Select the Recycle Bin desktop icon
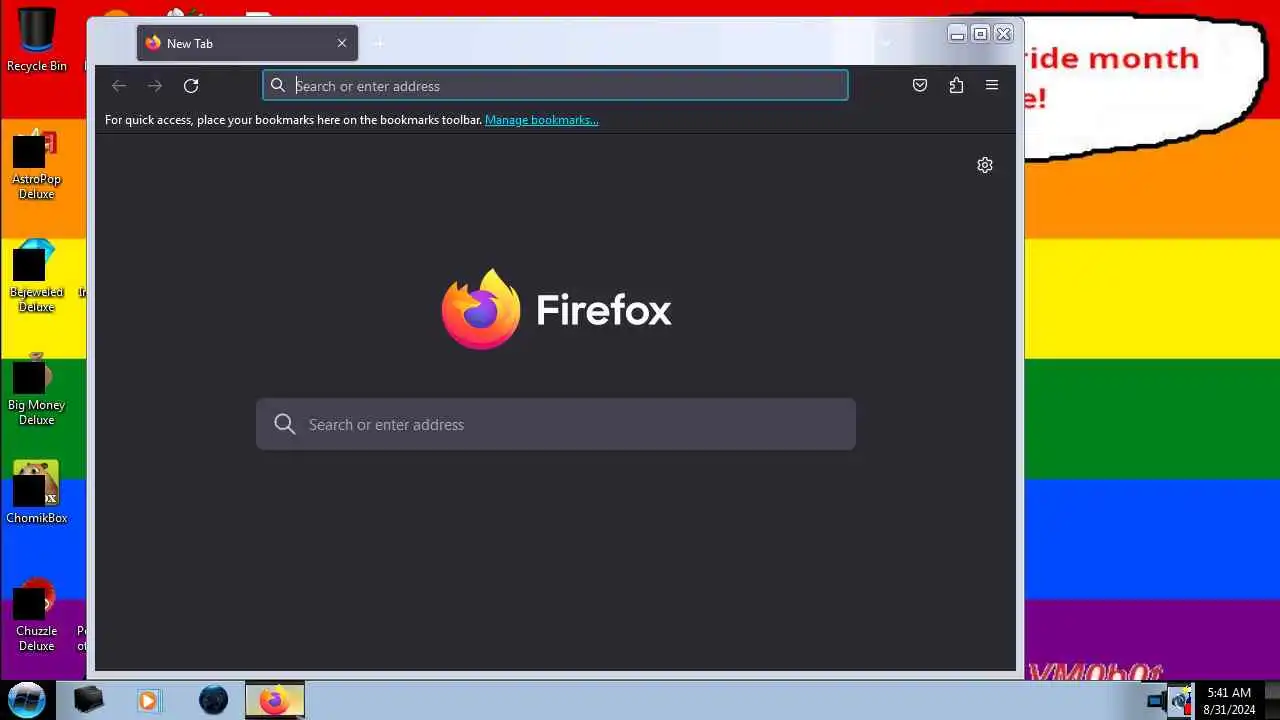The height and width of the screenshot is (720, 1280). point(37,40)
